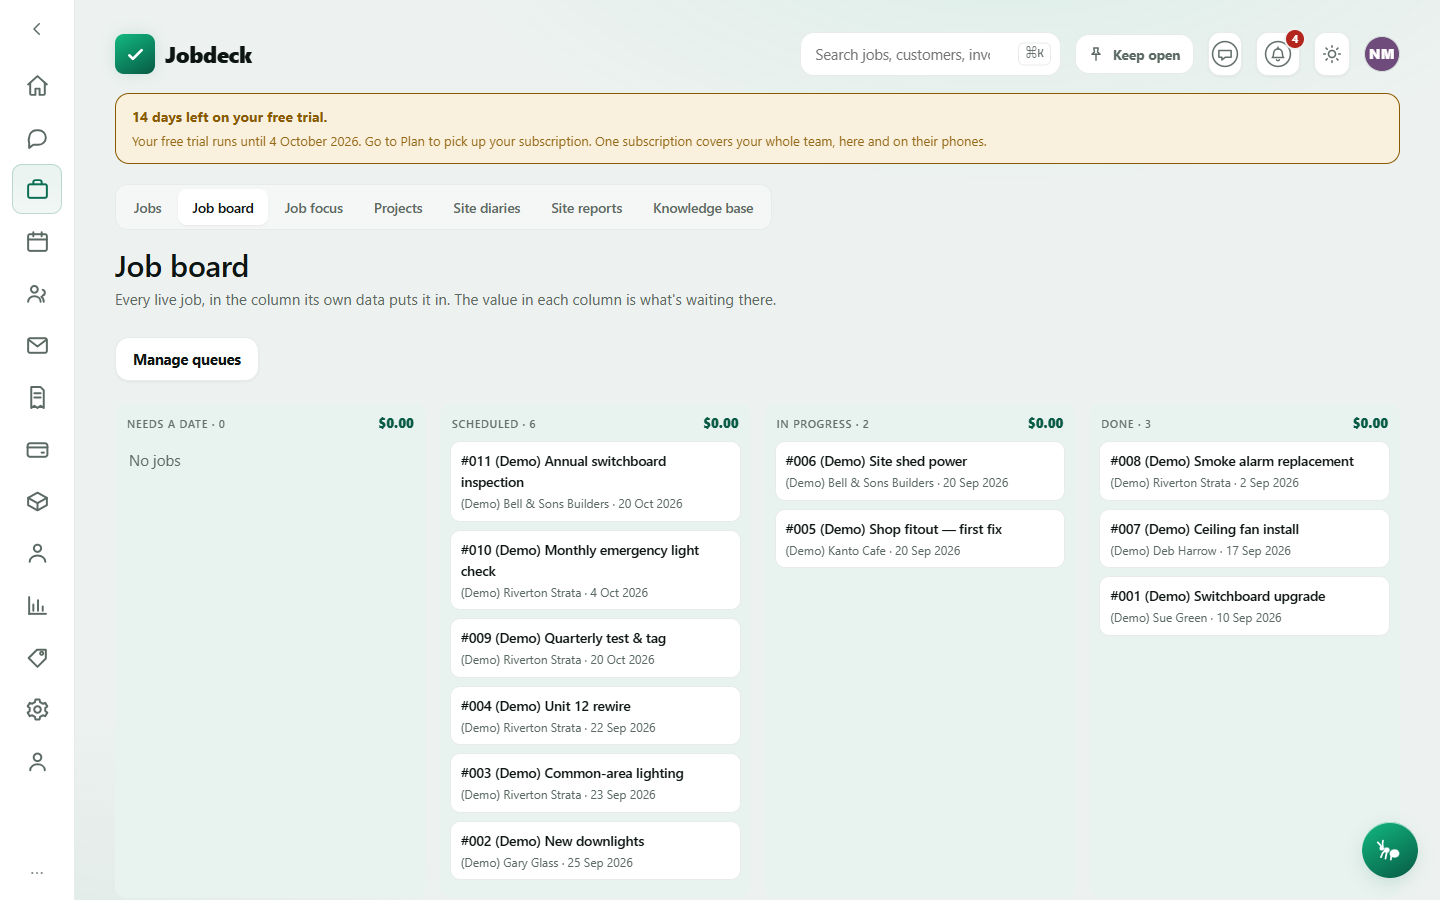This screenshot has height=900, width=1440.
Task: Click the NEEDS A DATE column header
Action: pos(176,424)
